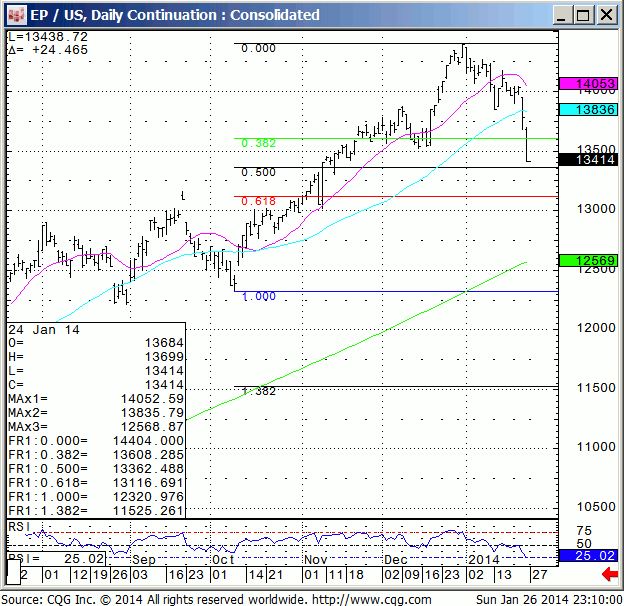Image resolution: width=624 pixels, height=606 pixels.
Task: Click the magenta 14053 price label
Action: pyautogui.click(x=588, y=84)
